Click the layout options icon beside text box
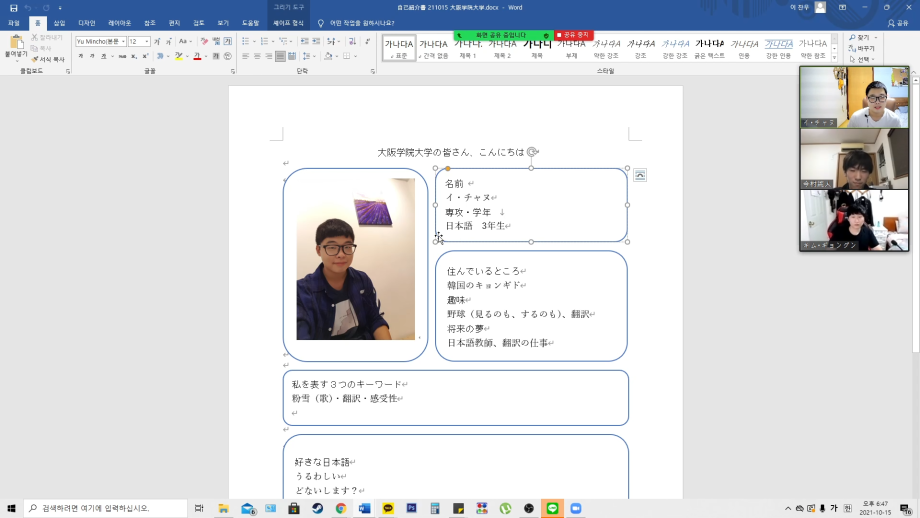Viewport: 920px width, 518px height. [639, 175]
